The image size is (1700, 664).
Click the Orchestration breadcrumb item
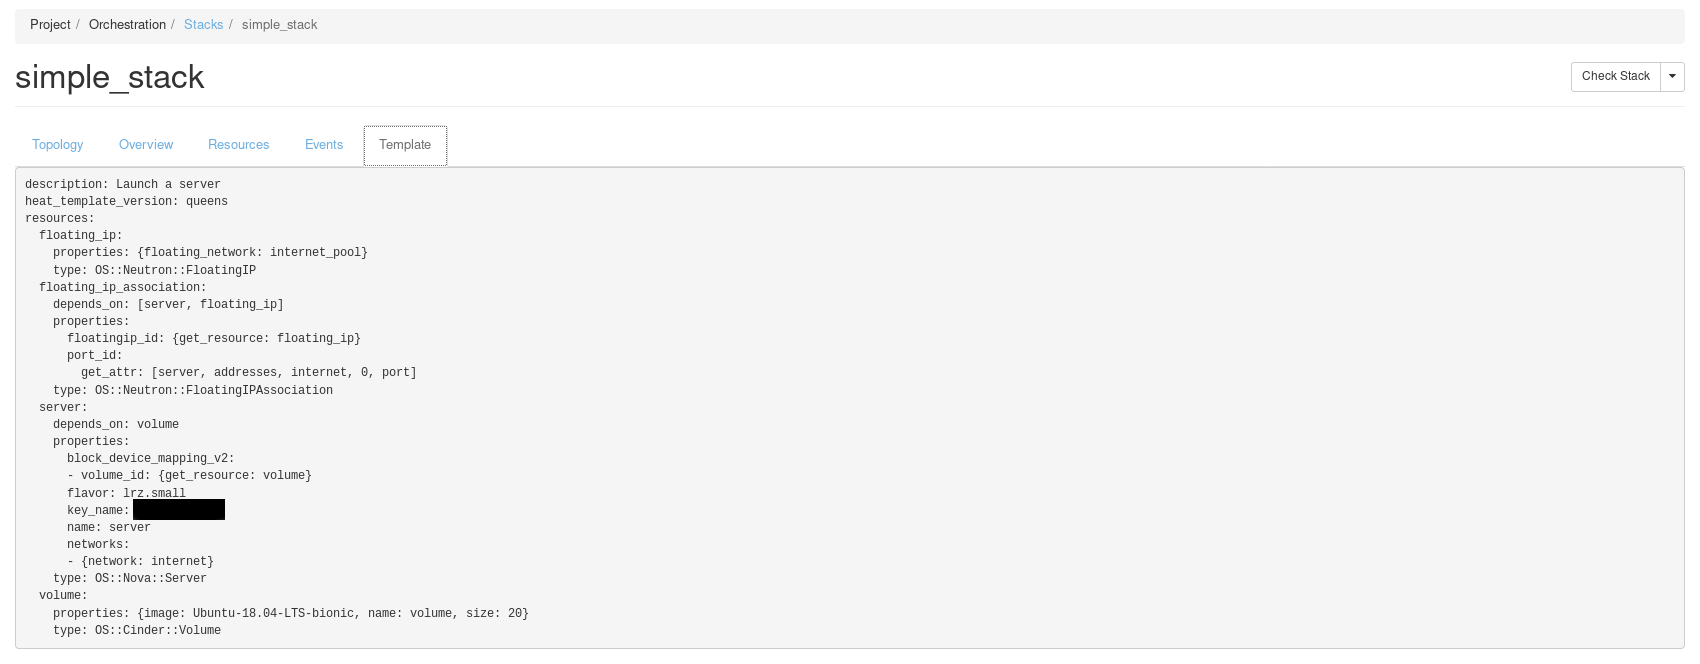pos(127,25)
